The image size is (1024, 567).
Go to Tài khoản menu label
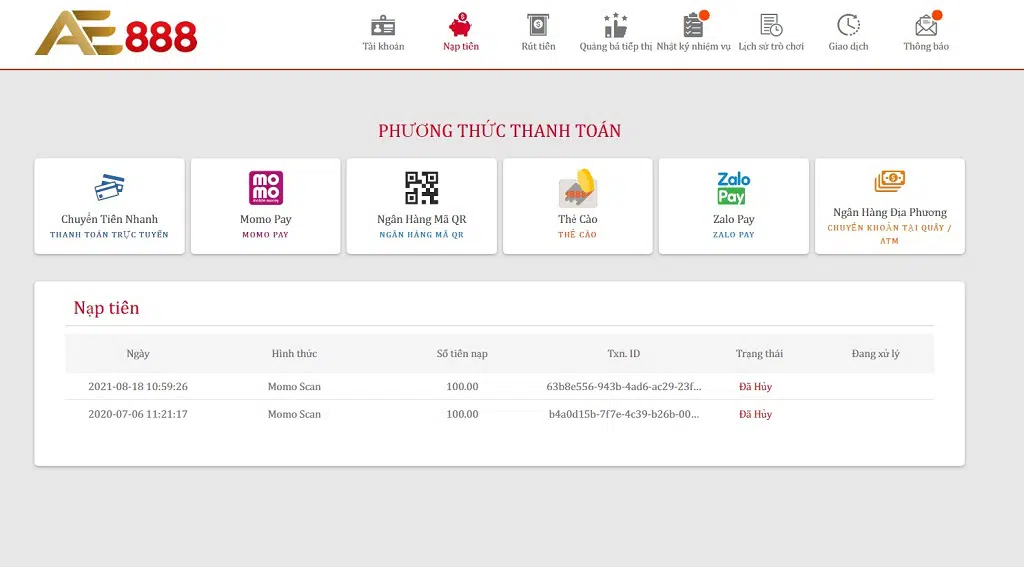(x=383, y=46)
